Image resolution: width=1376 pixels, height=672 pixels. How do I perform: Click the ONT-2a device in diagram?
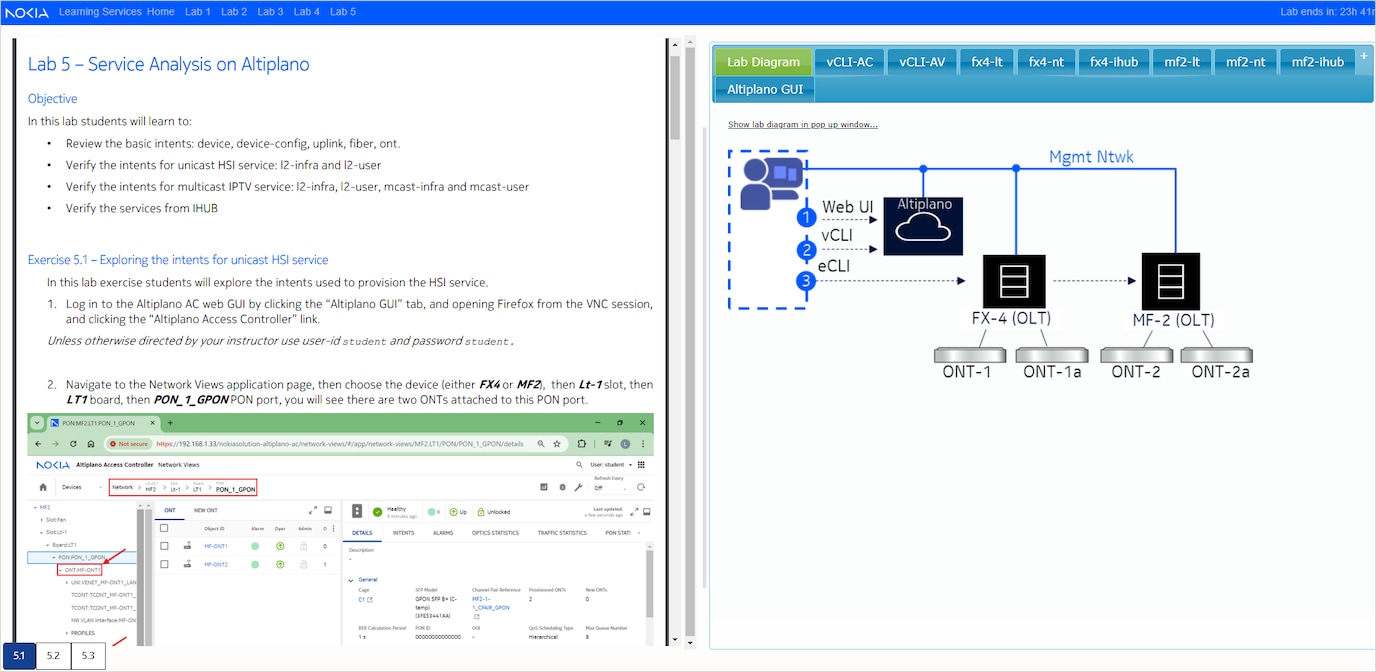pos(1216,355)
